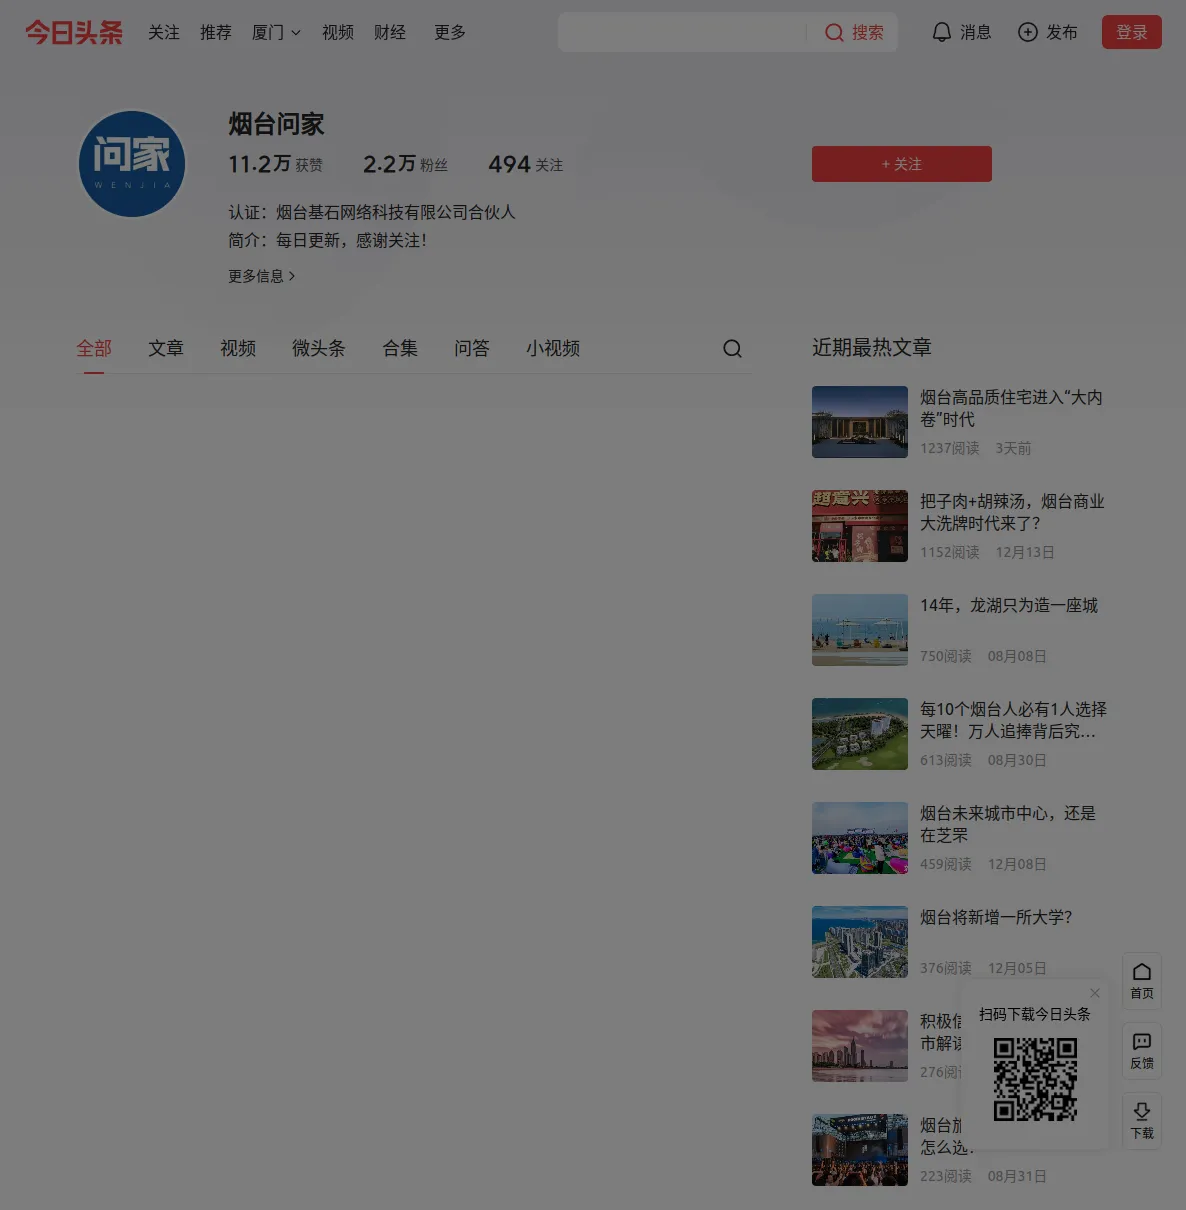Open the 财经 navigation item
The height and width of the screenshot is (1210, 1186).
(x=390, y=32)
